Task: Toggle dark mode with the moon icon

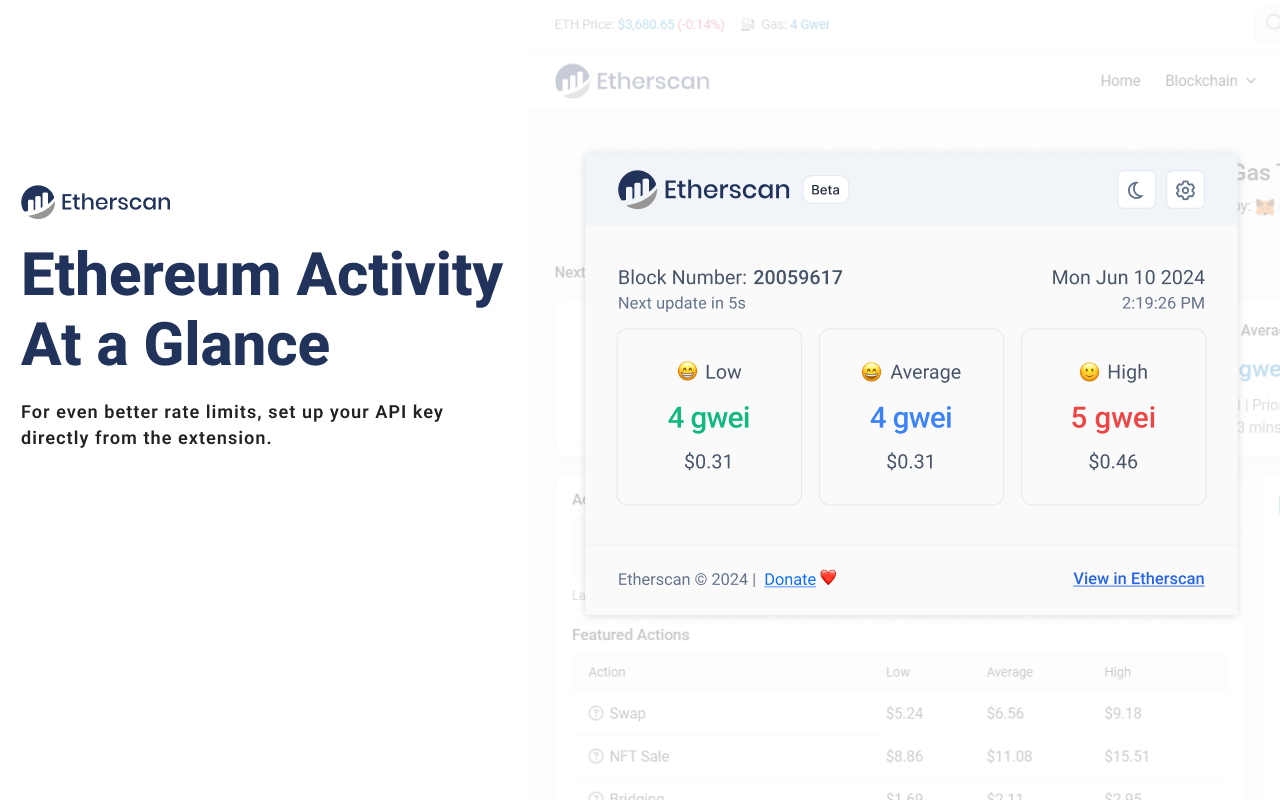Action: tap(1136, 189)
